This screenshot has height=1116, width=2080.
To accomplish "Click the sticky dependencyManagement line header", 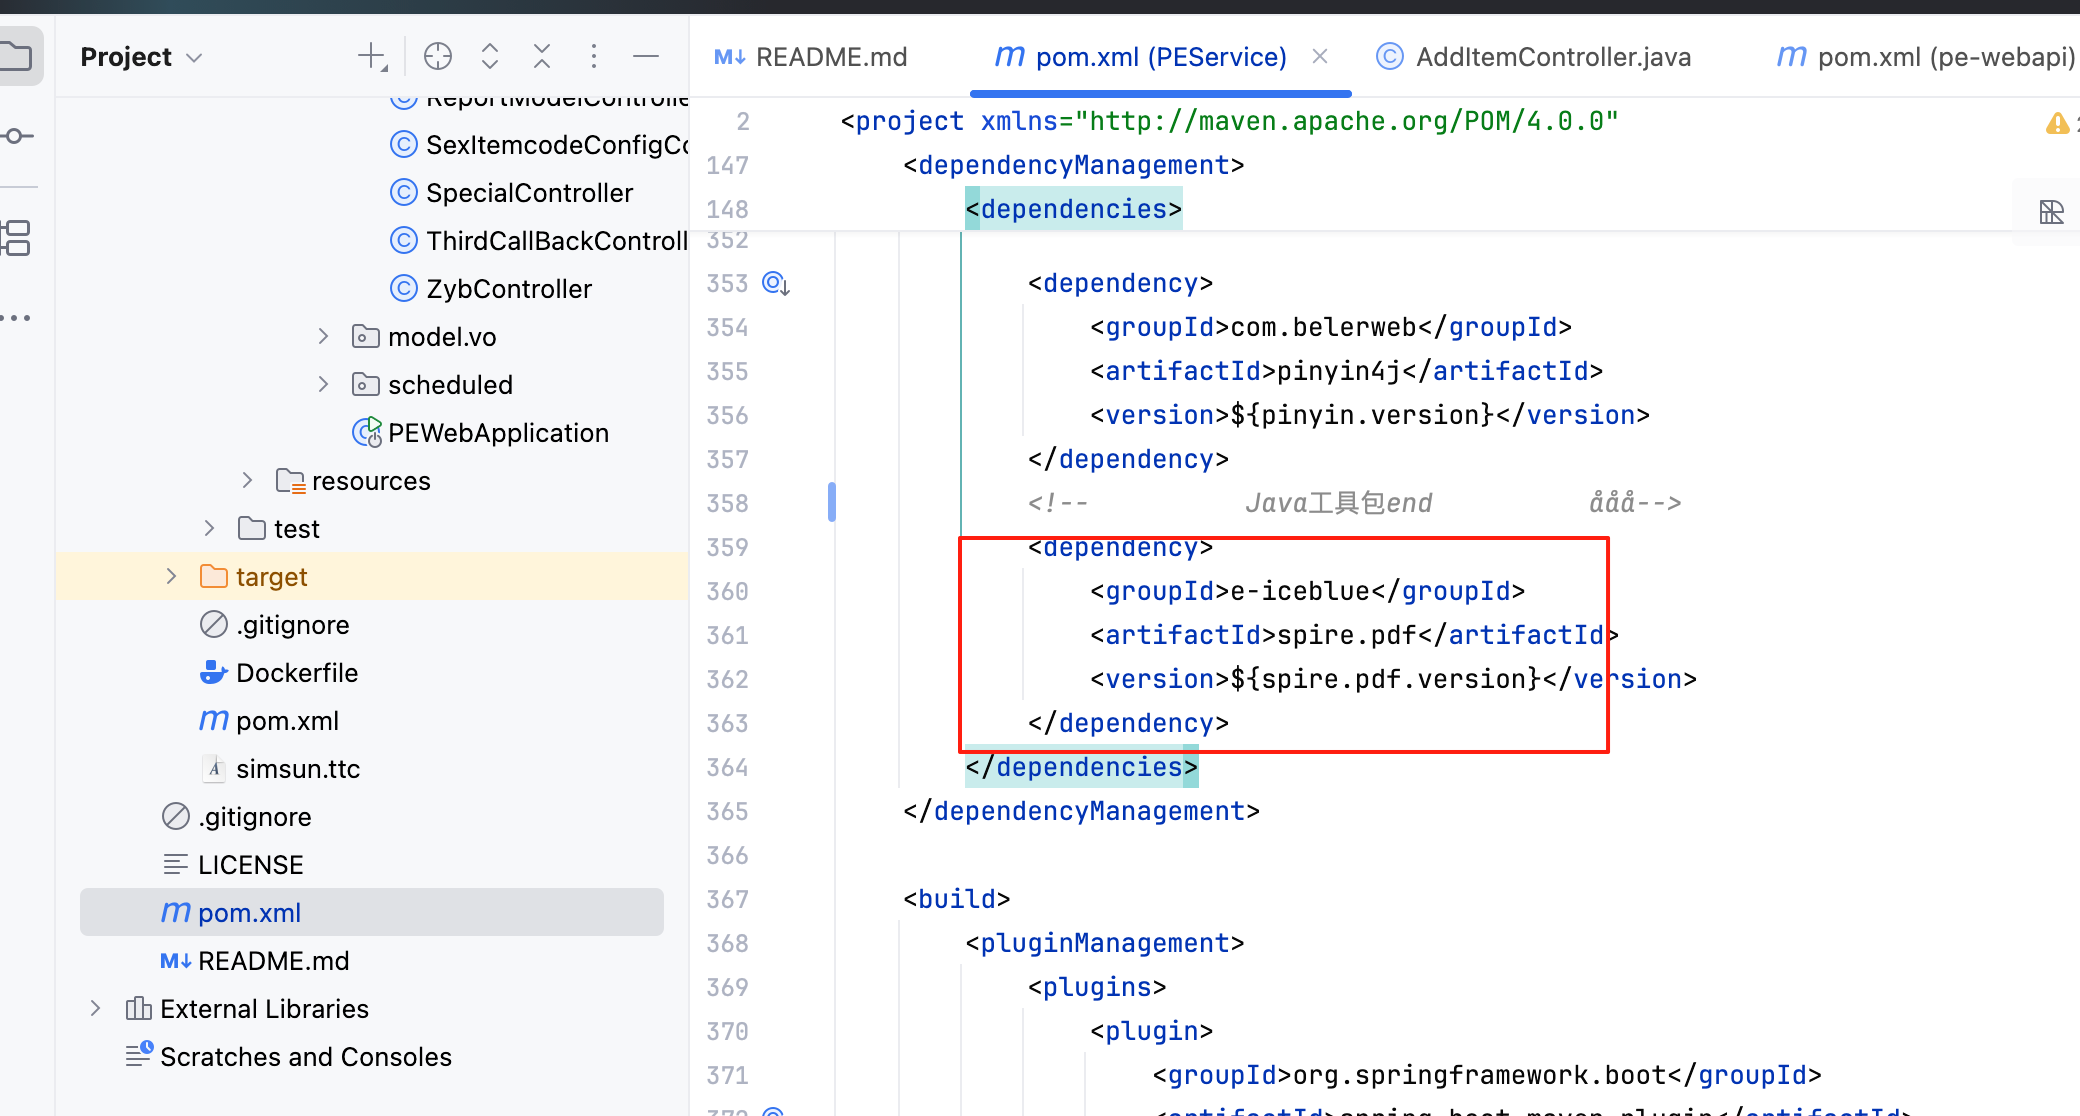I will pos(1073,165).
